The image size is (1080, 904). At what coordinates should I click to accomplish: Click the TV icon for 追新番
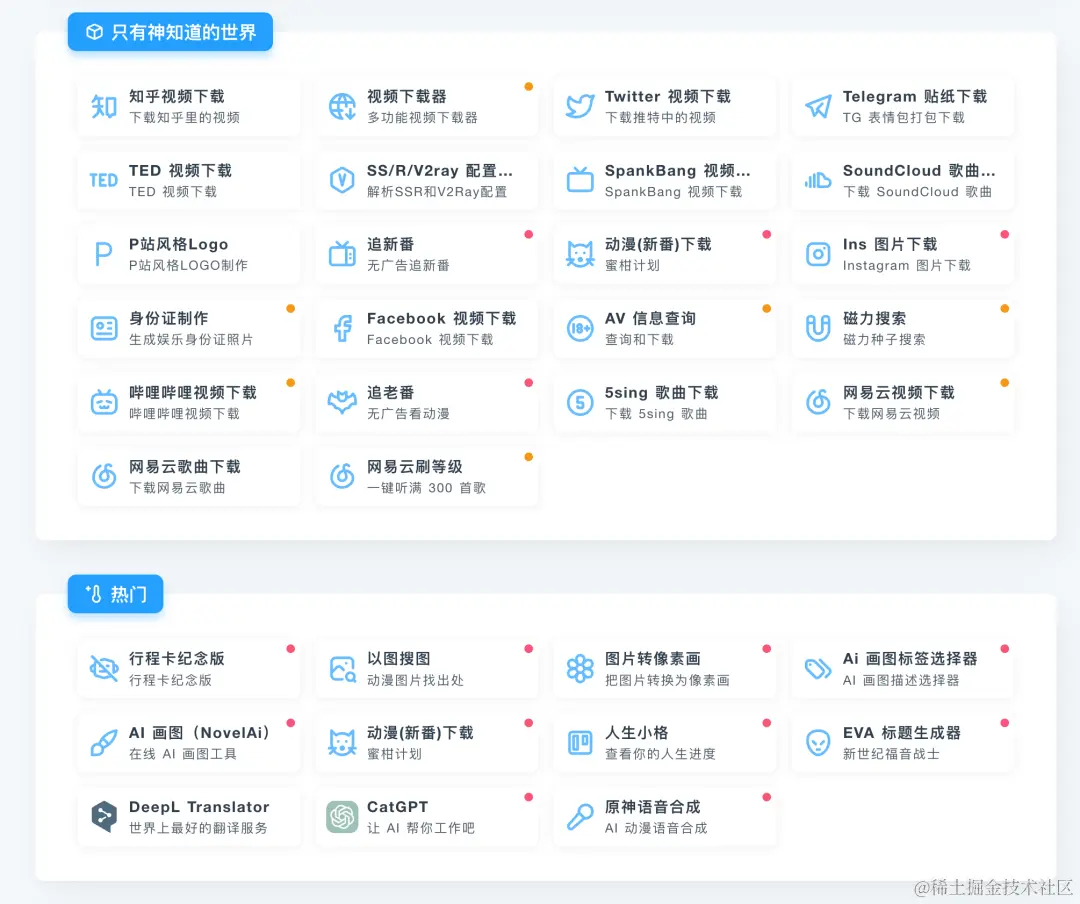(x=342, y=254)
